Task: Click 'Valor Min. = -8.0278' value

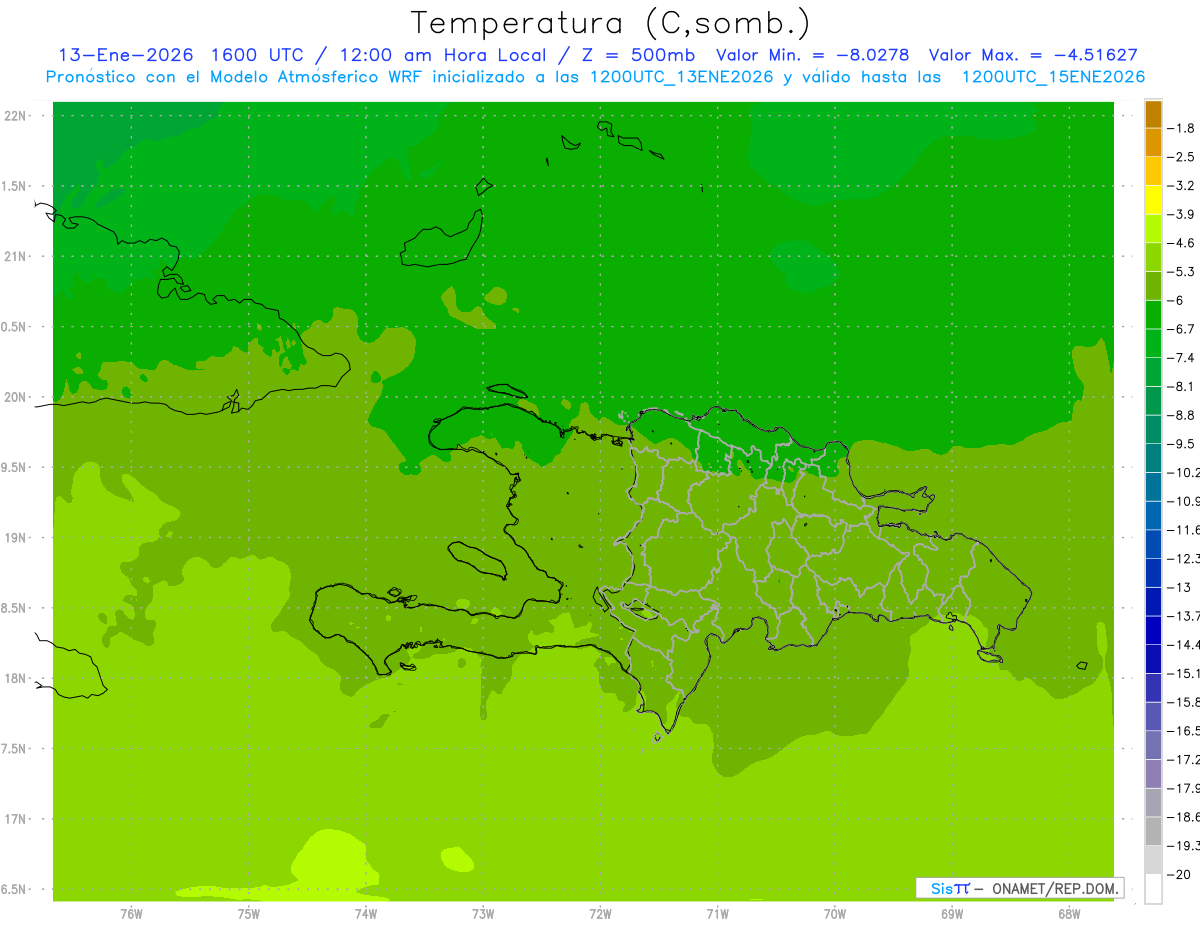Action: [813, 55]
